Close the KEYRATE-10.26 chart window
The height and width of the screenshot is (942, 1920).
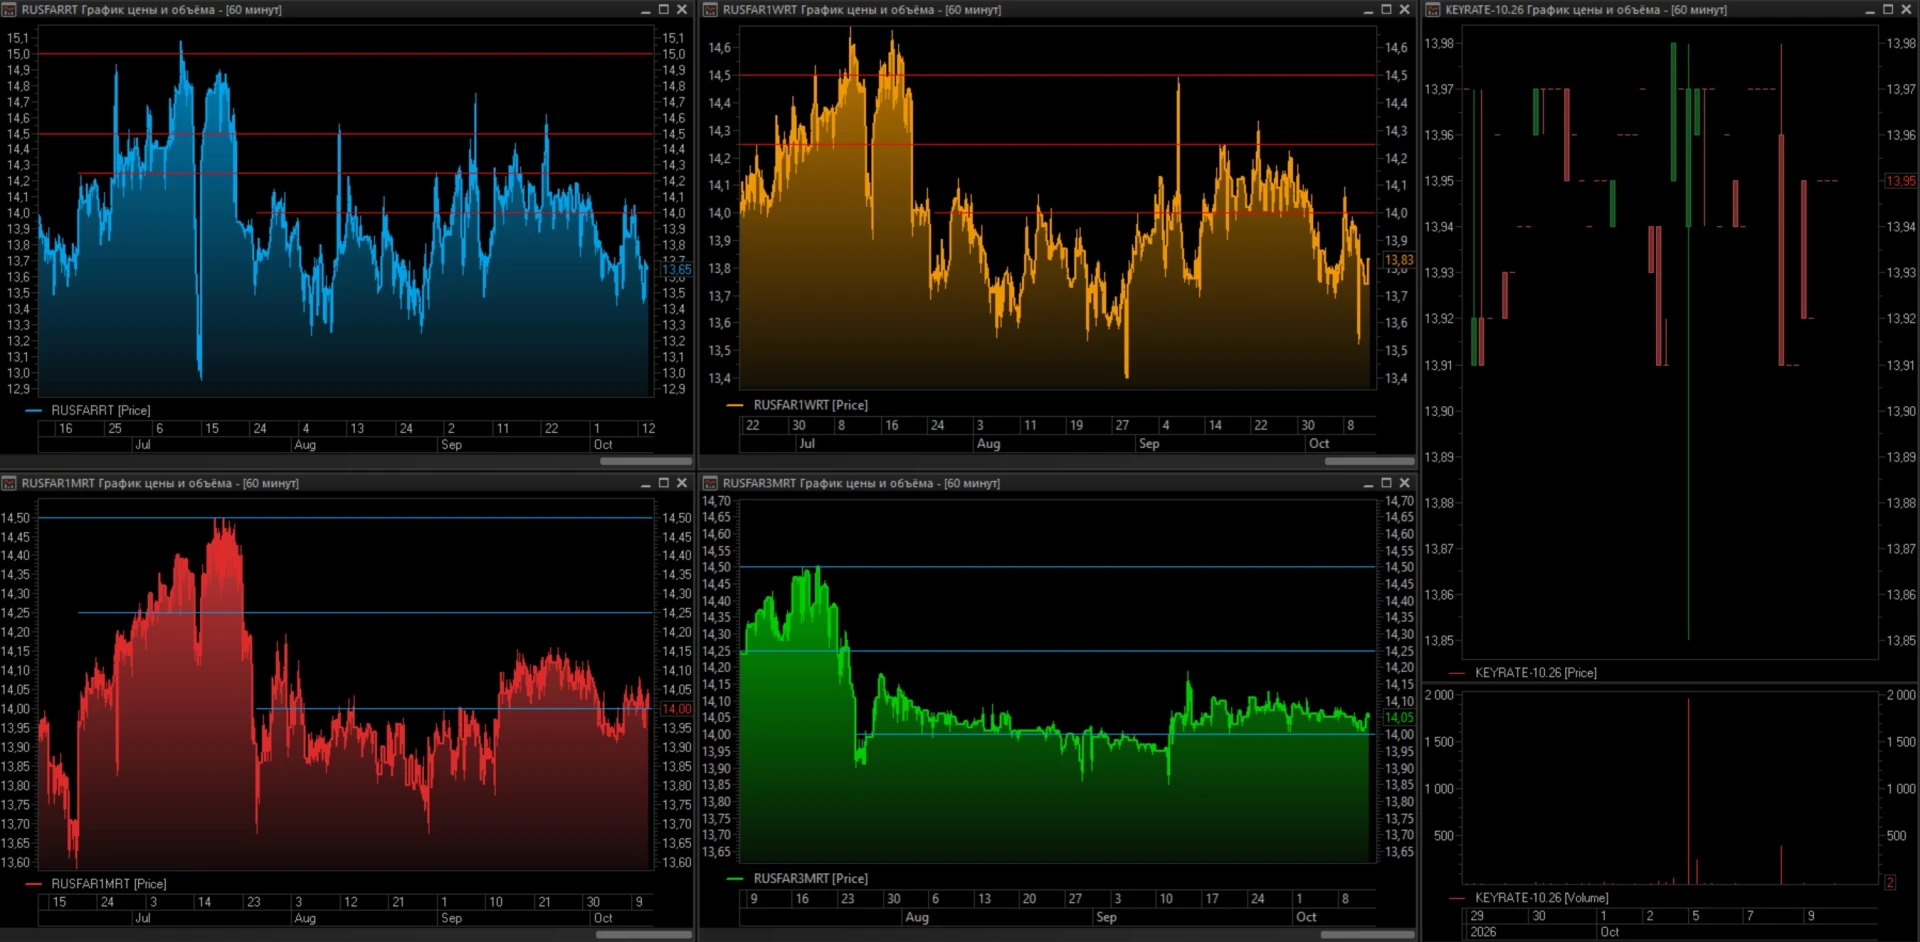[1906, 9]
